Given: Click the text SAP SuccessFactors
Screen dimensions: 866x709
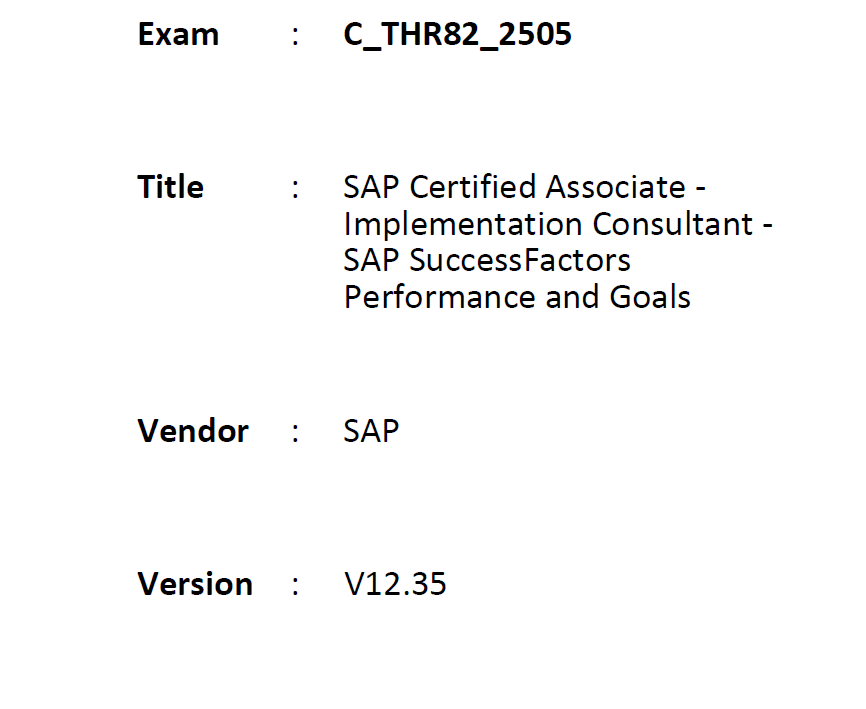Looking at the screenshot, I should 487,260.
